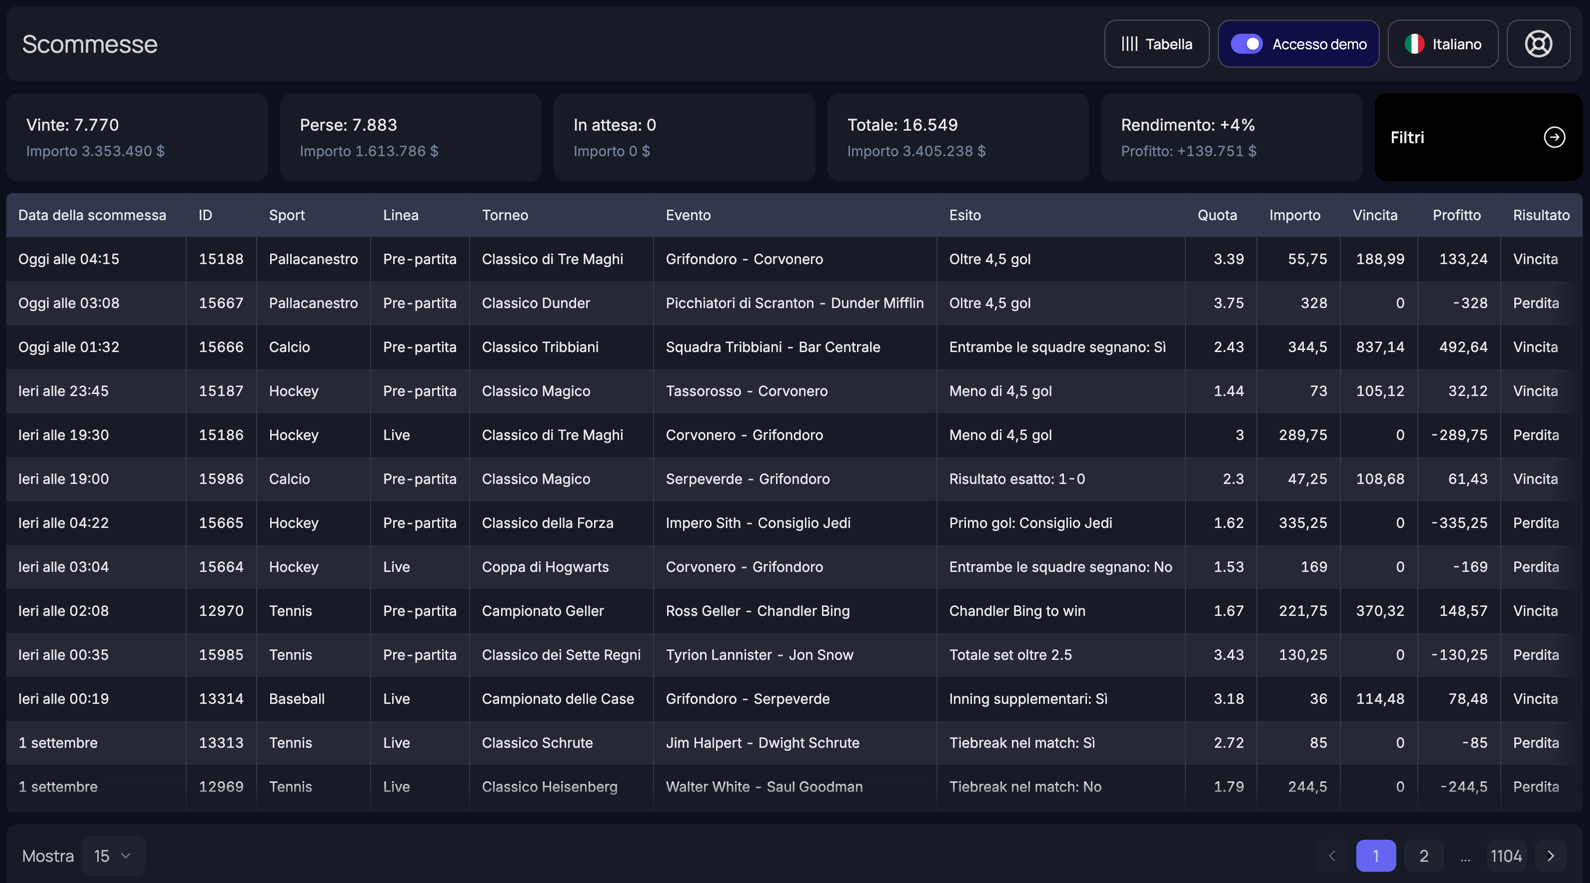Click the Italian flag icon

coord(1414,44)
